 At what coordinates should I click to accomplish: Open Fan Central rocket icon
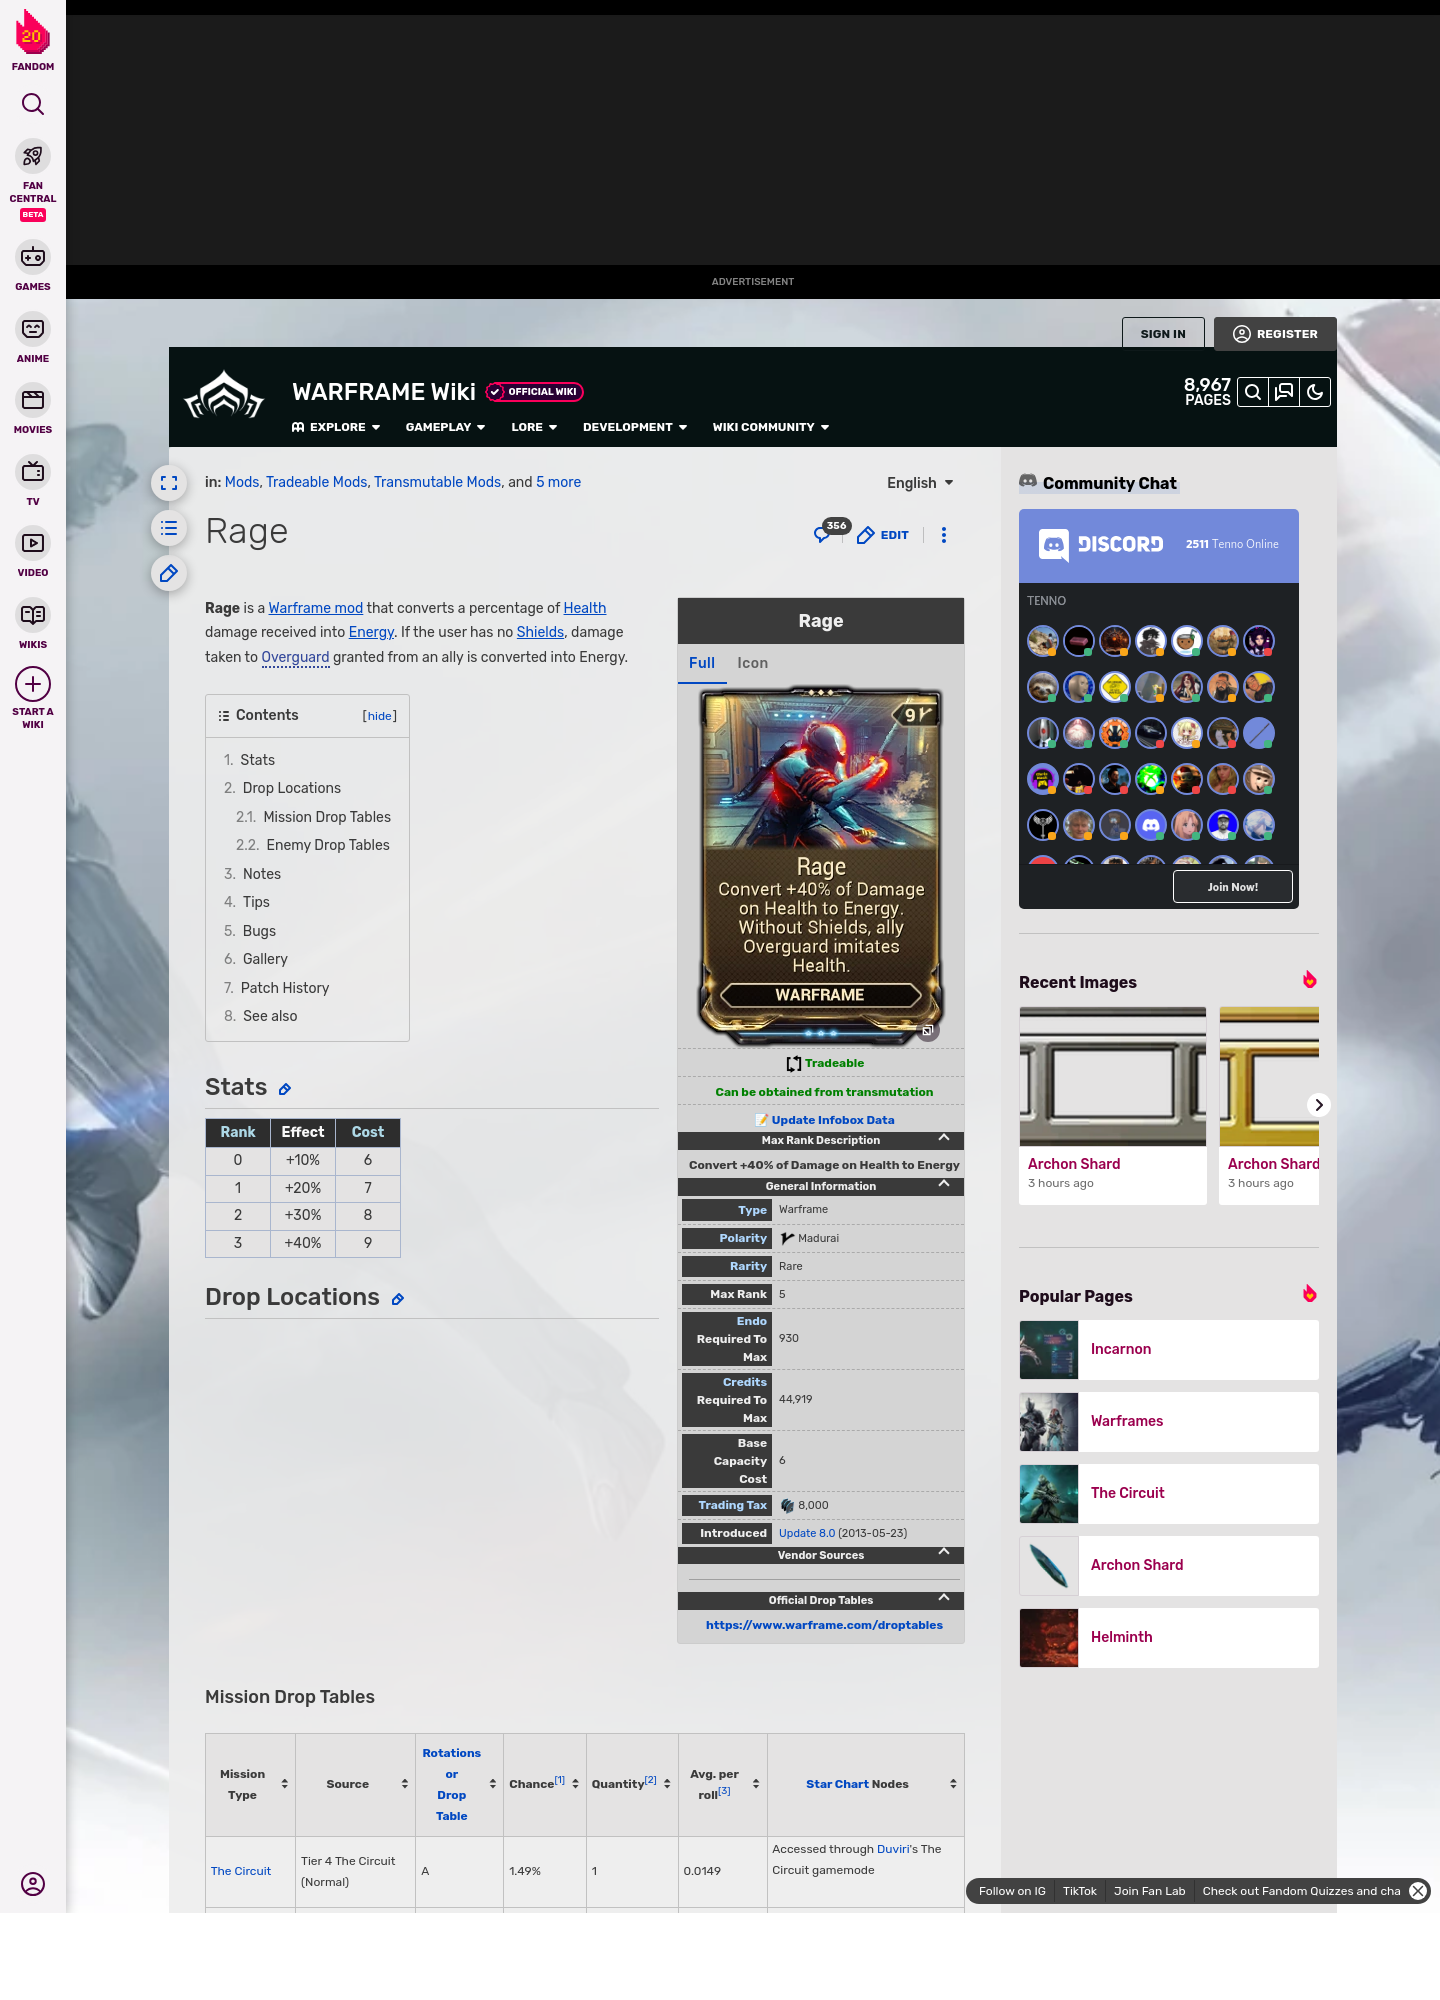pos(33,156)
